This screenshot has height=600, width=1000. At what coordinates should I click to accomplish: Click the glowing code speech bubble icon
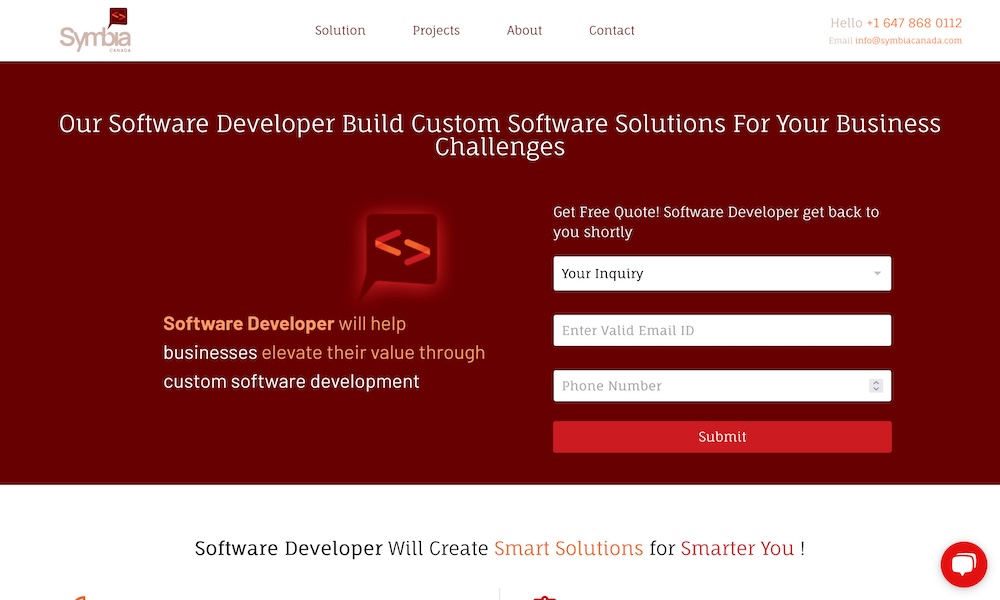[401, 250]
